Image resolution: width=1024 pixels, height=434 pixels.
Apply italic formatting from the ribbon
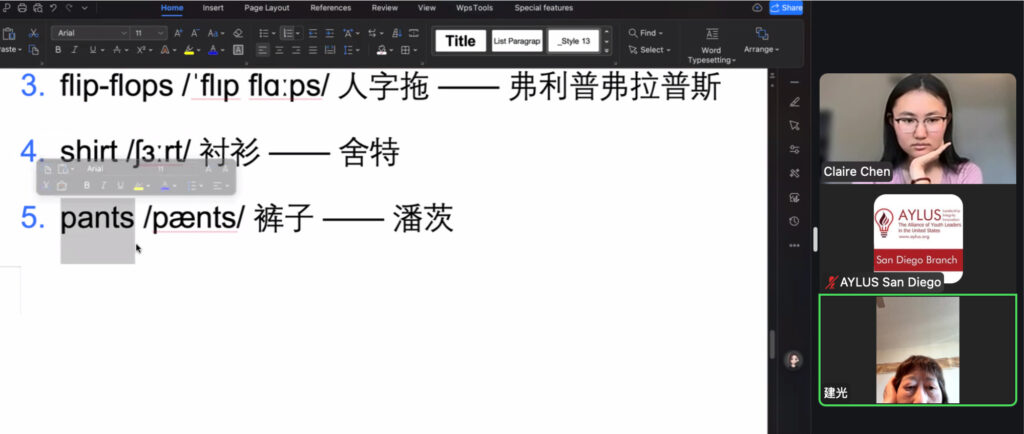pyautogui.click(x=75, y=50)
